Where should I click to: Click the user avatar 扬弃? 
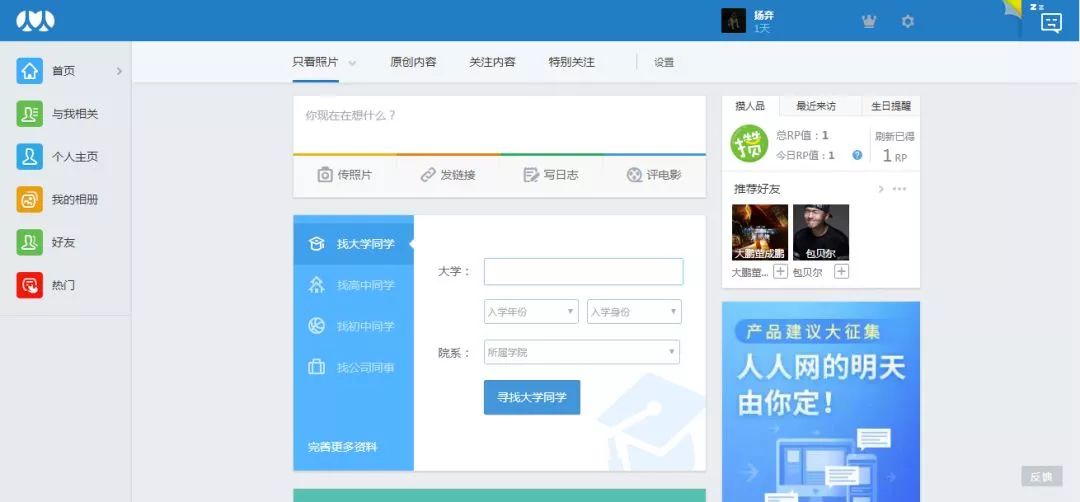click(x=734, y=21)
